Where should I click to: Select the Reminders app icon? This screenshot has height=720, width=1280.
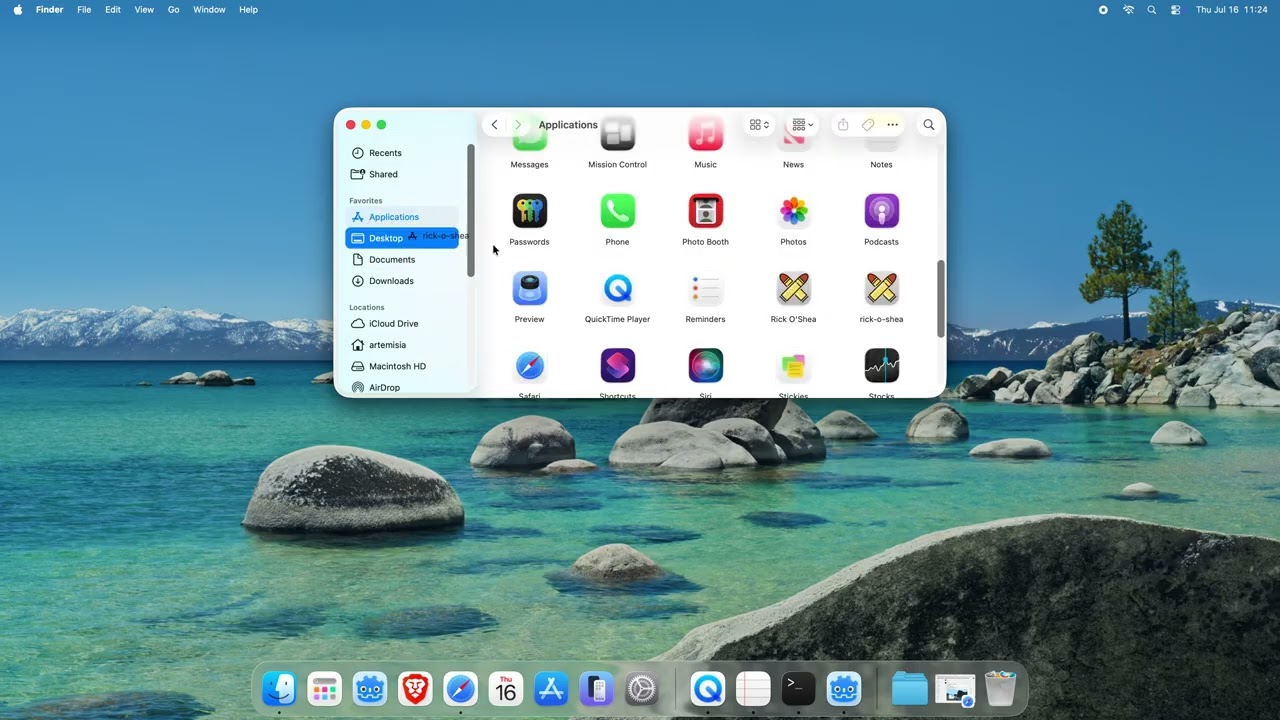pyautogui.click(x=705, y=289)
